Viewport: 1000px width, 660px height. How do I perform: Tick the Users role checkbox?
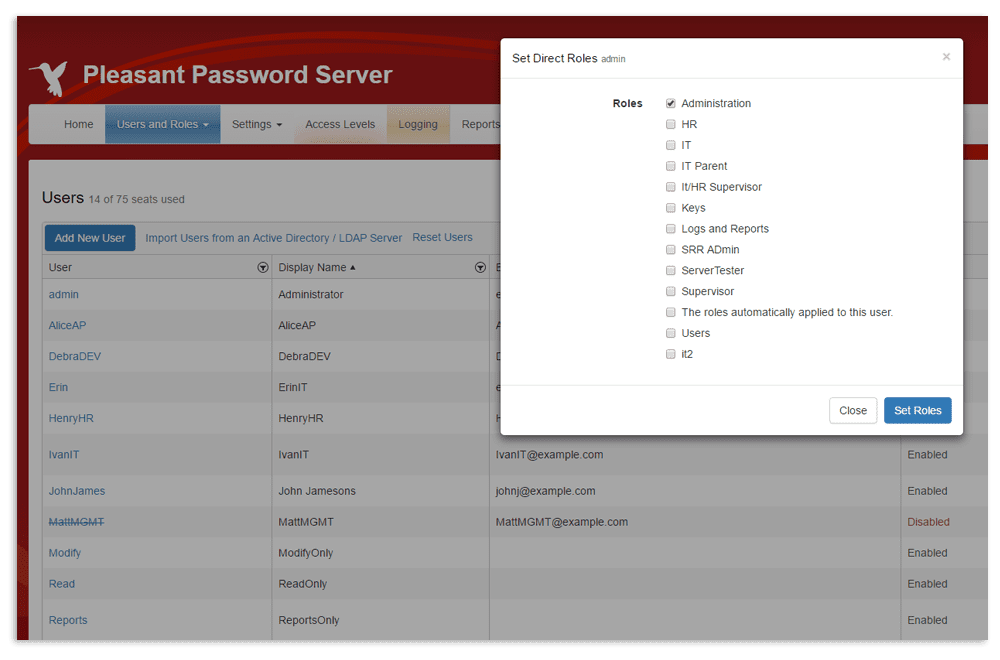coord(670,333)
